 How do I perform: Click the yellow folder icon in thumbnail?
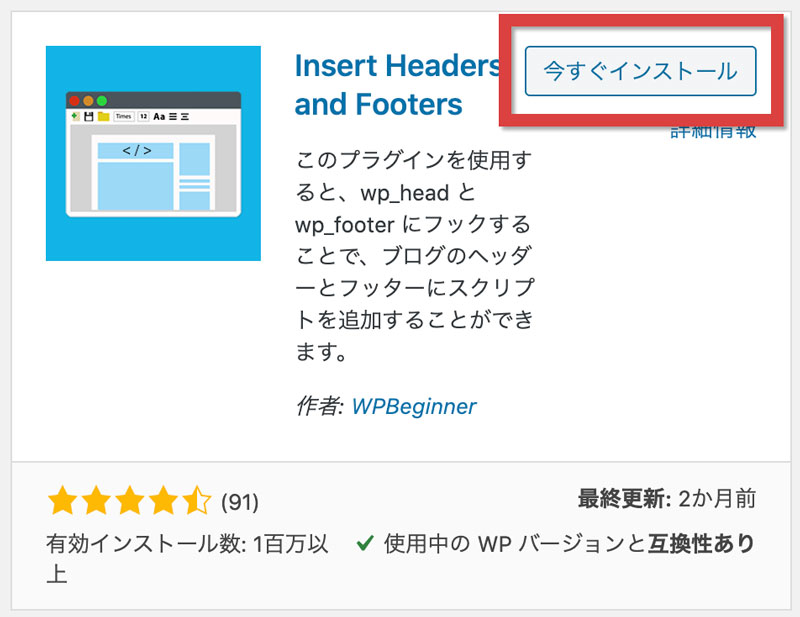(x=103, y=116)
